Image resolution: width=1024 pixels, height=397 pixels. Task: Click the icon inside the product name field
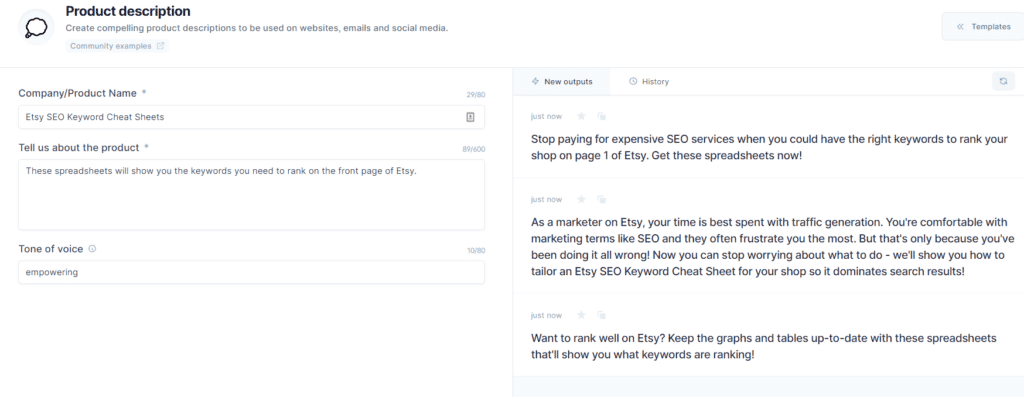tap(470, 117)
